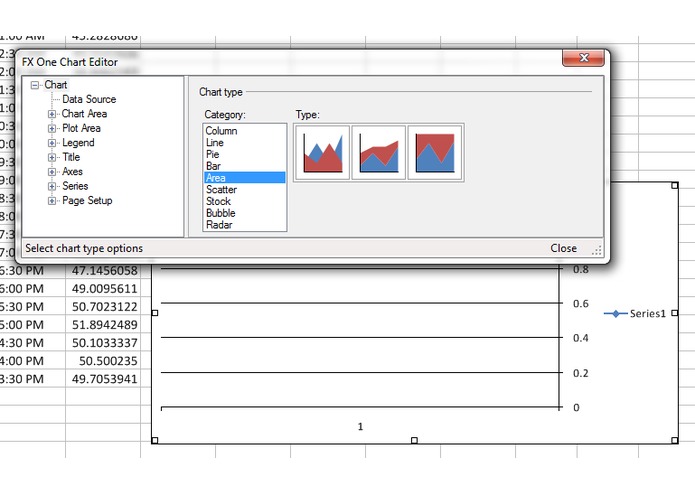The width and height of the screenshot is (695, 494).
Task: Select the Chart Area tree item
Action: pos(84,114)
